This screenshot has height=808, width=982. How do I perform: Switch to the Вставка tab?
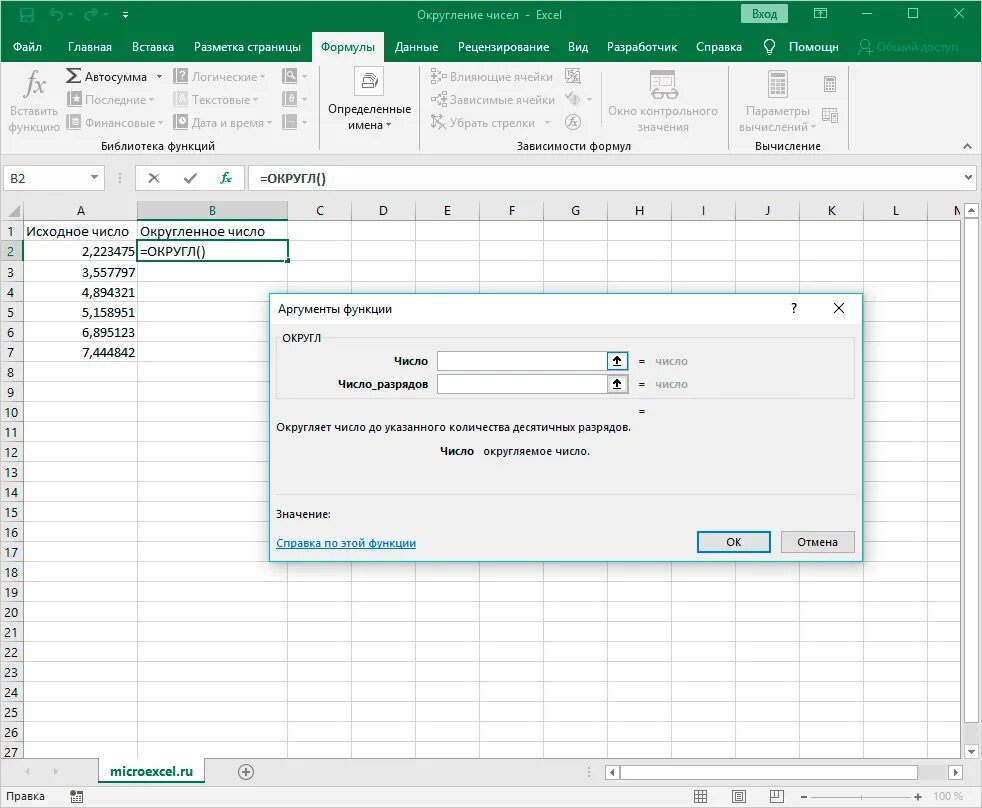(x=153, y=47)
